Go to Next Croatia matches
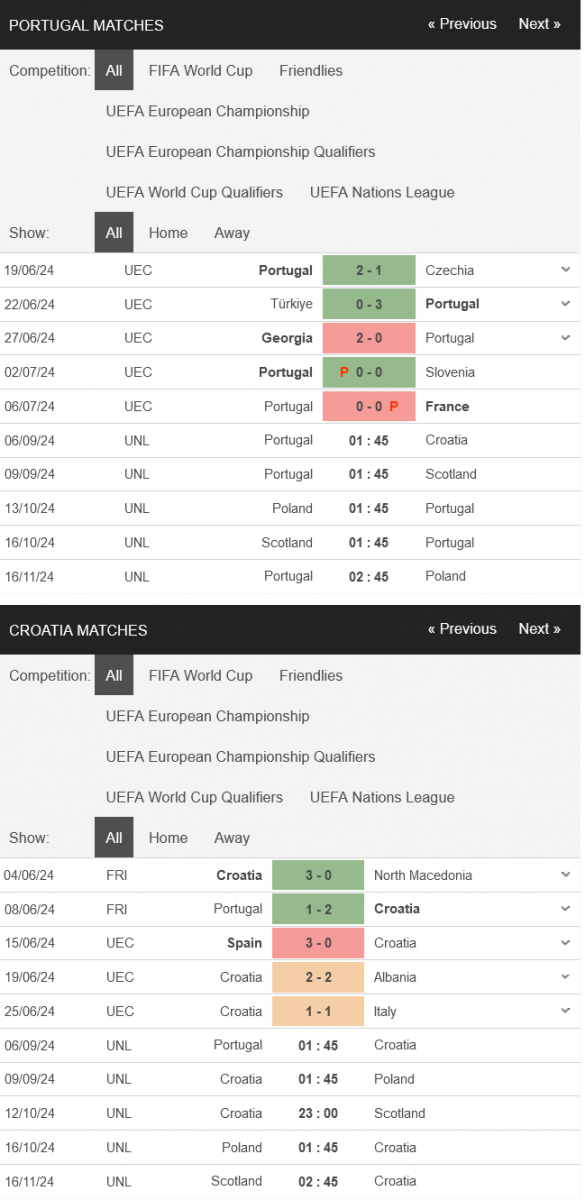585x1200 pixels. 539,629
